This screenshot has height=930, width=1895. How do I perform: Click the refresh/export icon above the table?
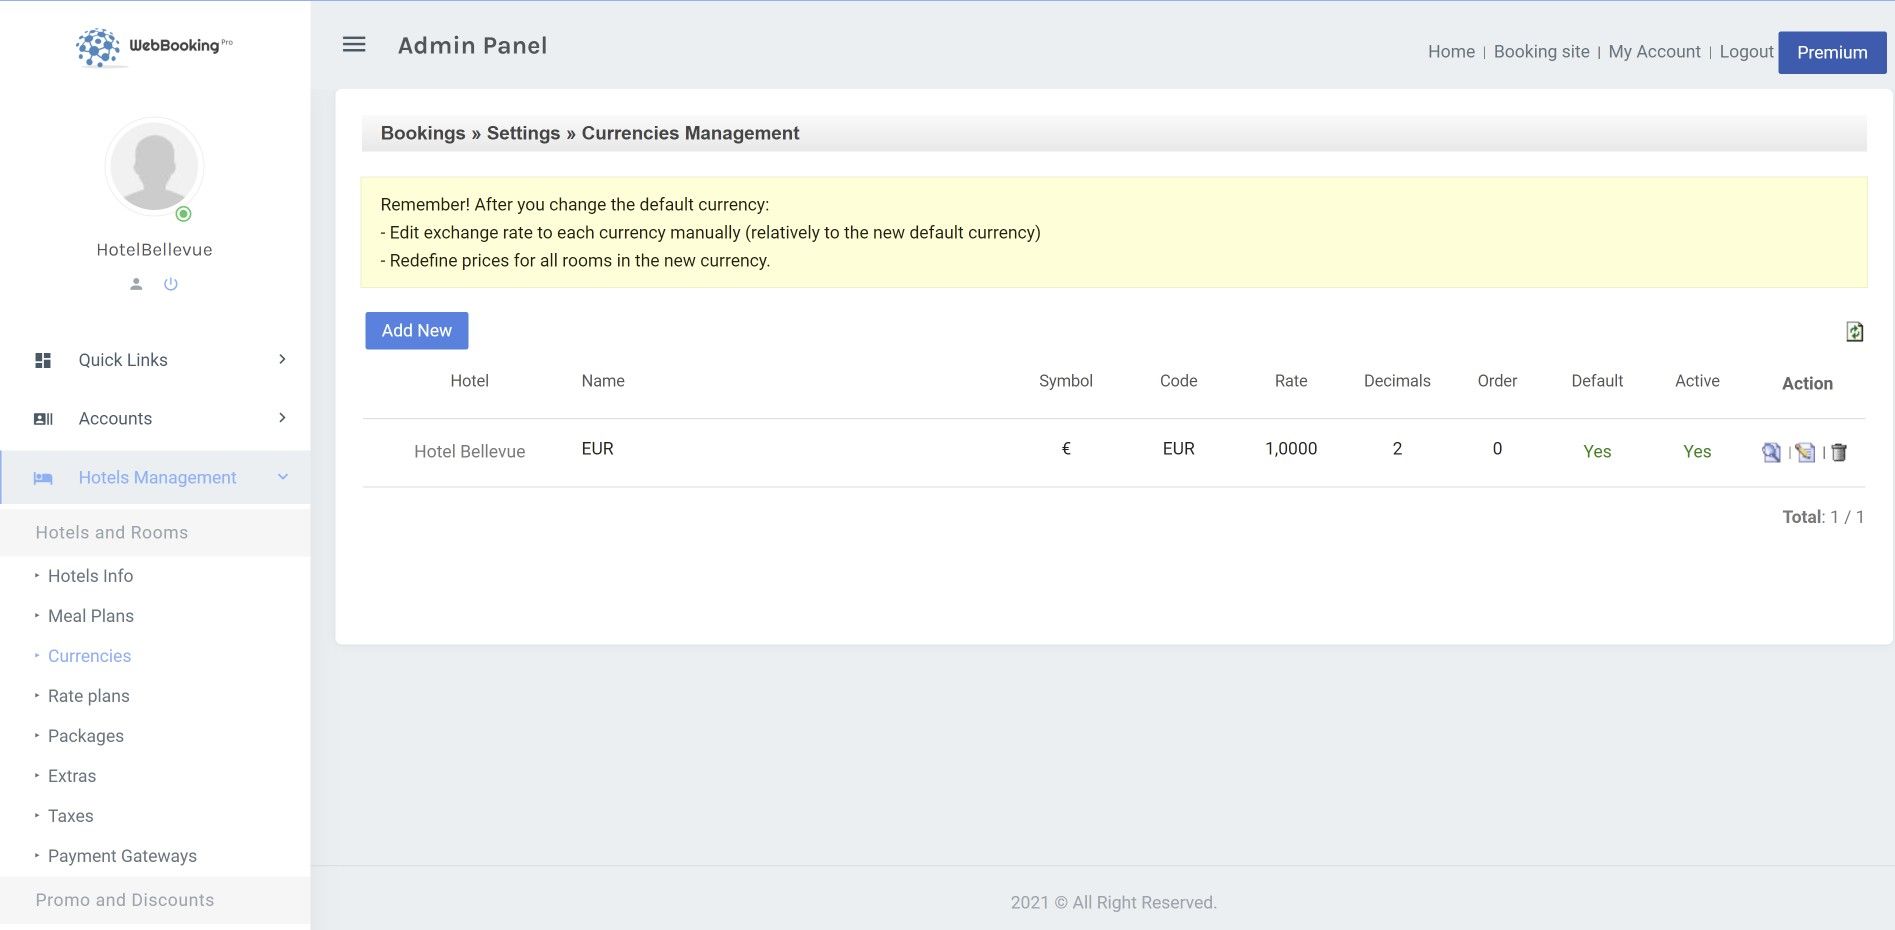point(1854,332)
